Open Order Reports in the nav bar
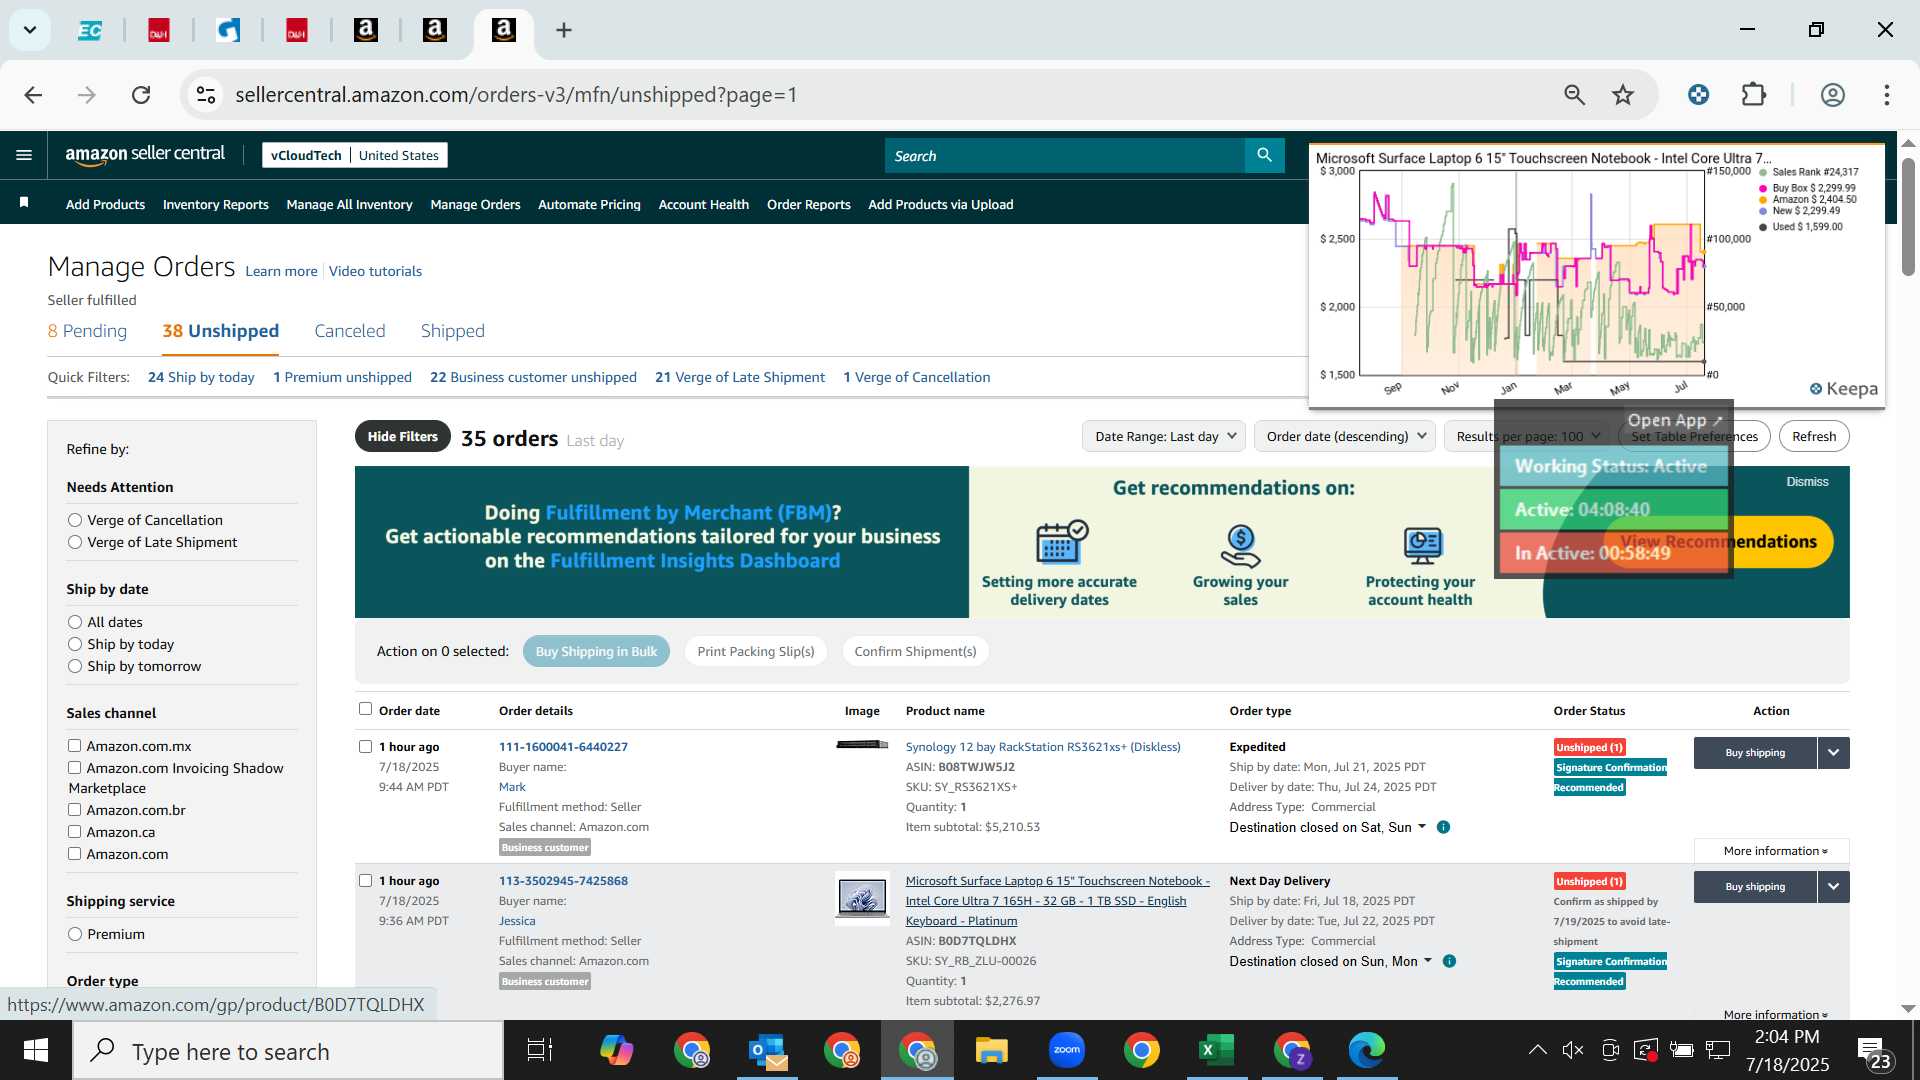Screen dimensions: 1920x1080 (x=808, y=204)
